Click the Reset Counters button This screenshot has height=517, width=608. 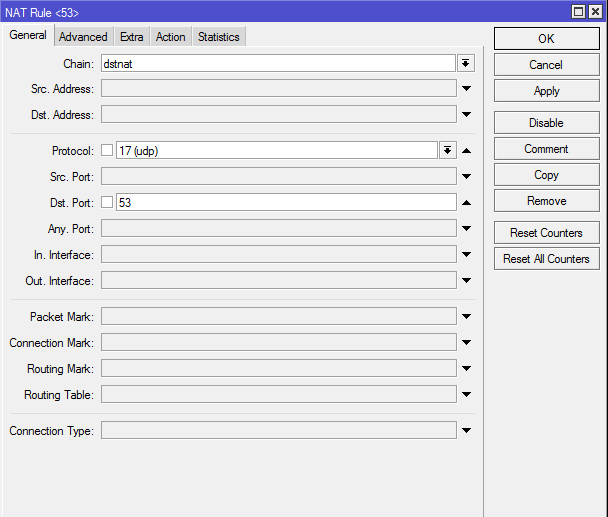pyautogui.click(x=547, y=233)
